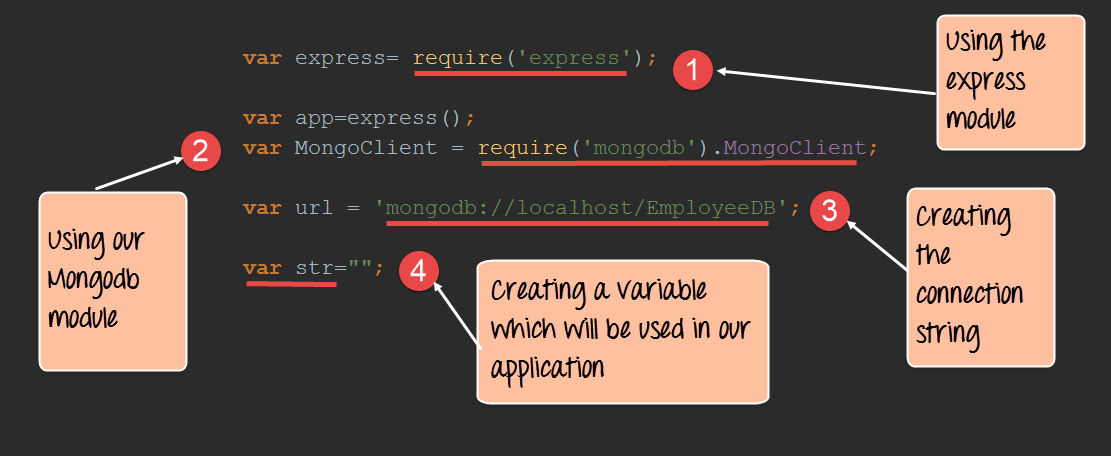The image size is (1111, 456).
Task: Click the 'Using the express module' callout
Action: [1010, 82]
